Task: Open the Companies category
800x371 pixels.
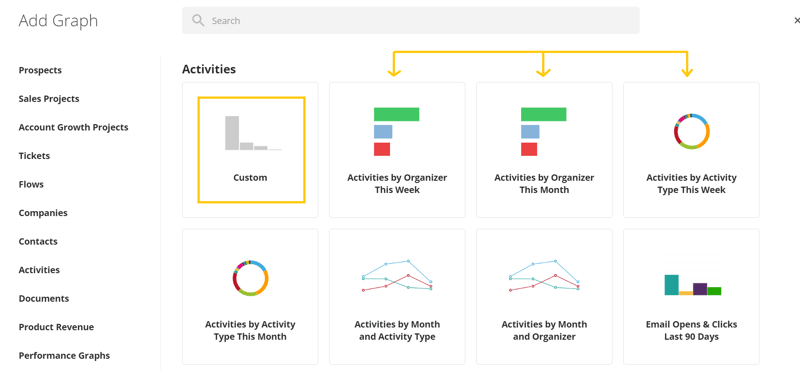Action: coord(43,213)
